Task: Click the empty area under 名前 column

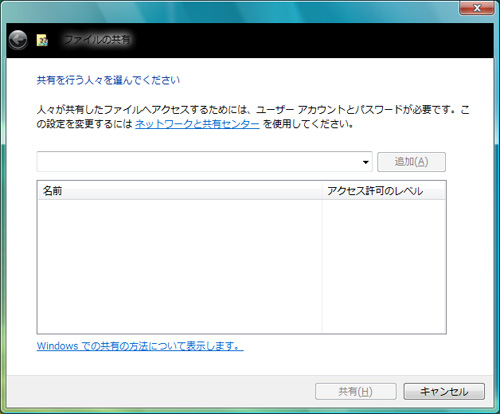Action: coord(180,266)
